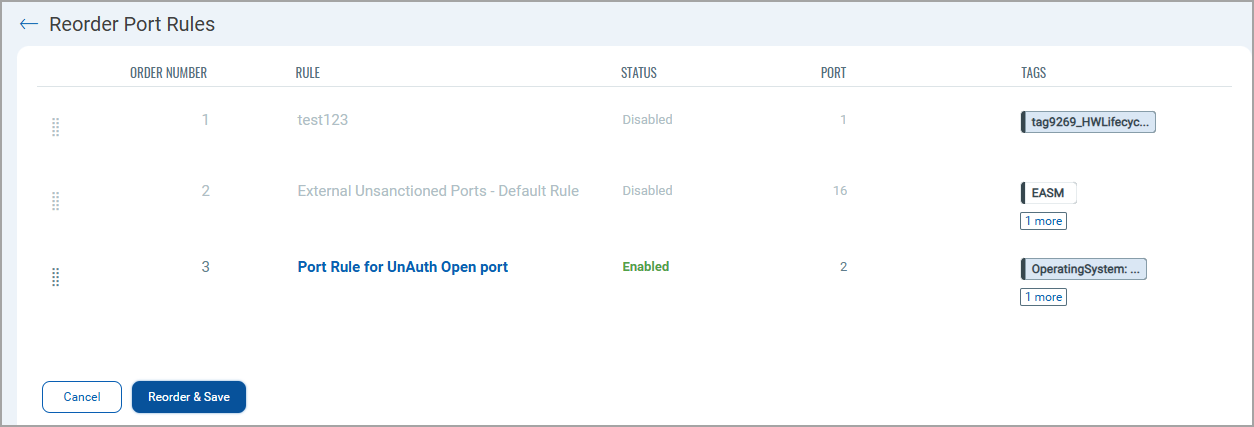Select the EASM tag chip
Screen dimensions: 1254x427
coord(1048,193)
